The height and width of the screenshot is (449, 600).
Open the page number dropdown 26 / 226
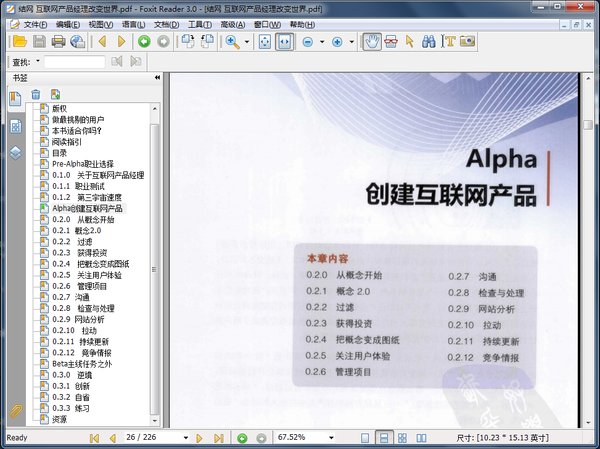coord(185,438)
